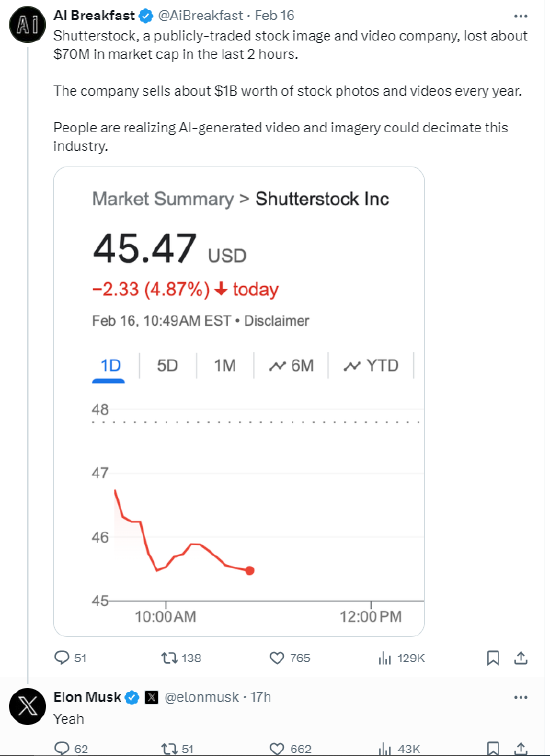This screenshot has width=550, height=756.
Task: Open more options on Elon Musk reply
Action: 521,697
